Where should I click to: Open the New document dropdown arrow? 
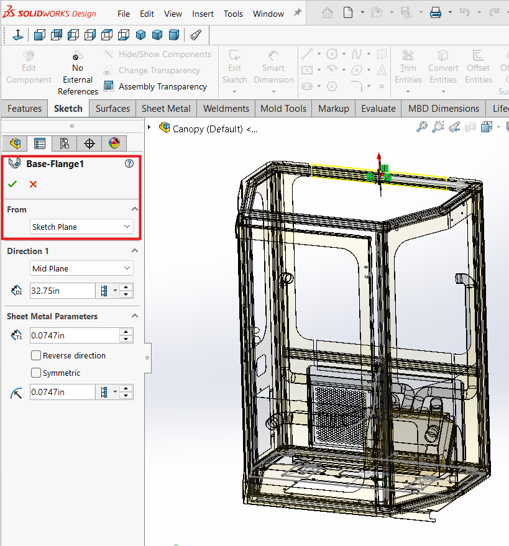coord(362,12)
